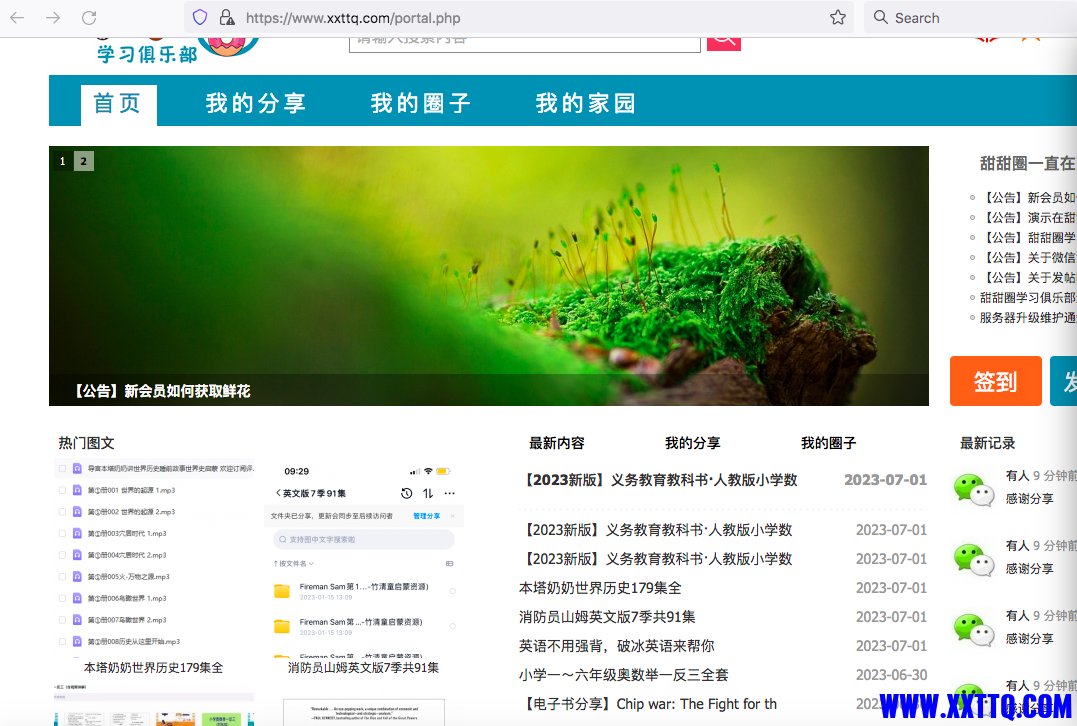Open 电子书分享 Chip war link
Image resolution: width=1077 pixels, height=726 pixels.
coord(649,704)
